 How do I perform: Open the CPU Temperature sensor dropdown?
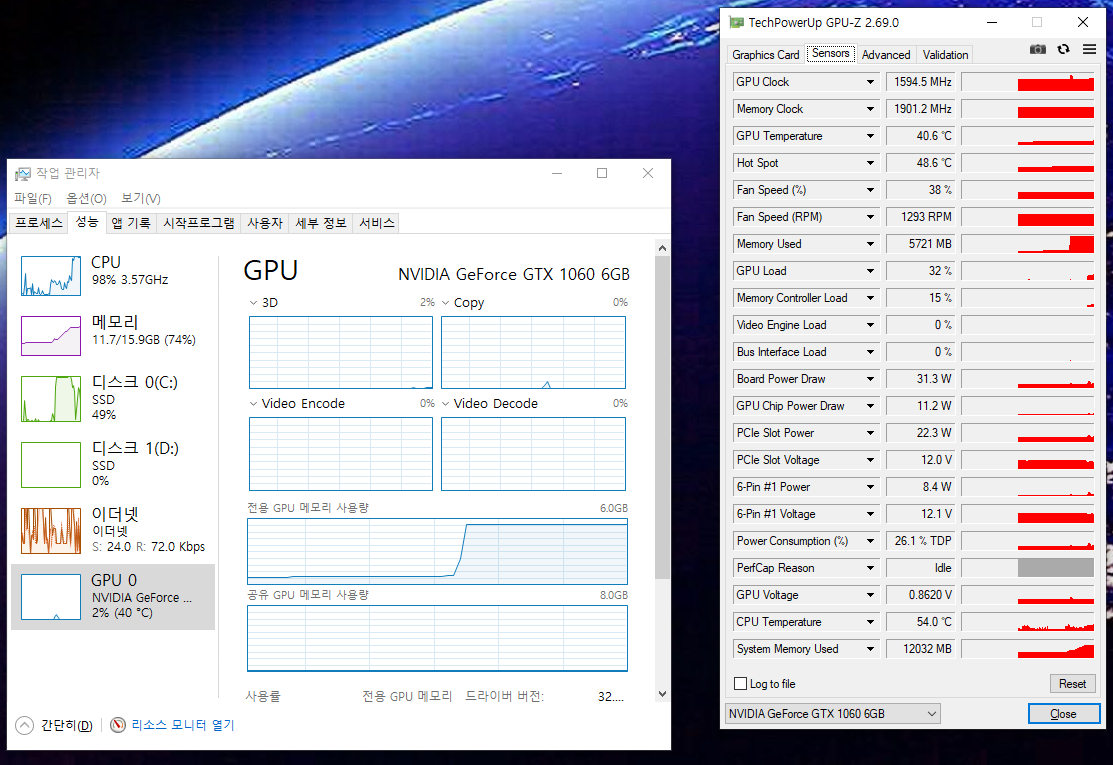(x=870, y=622)
